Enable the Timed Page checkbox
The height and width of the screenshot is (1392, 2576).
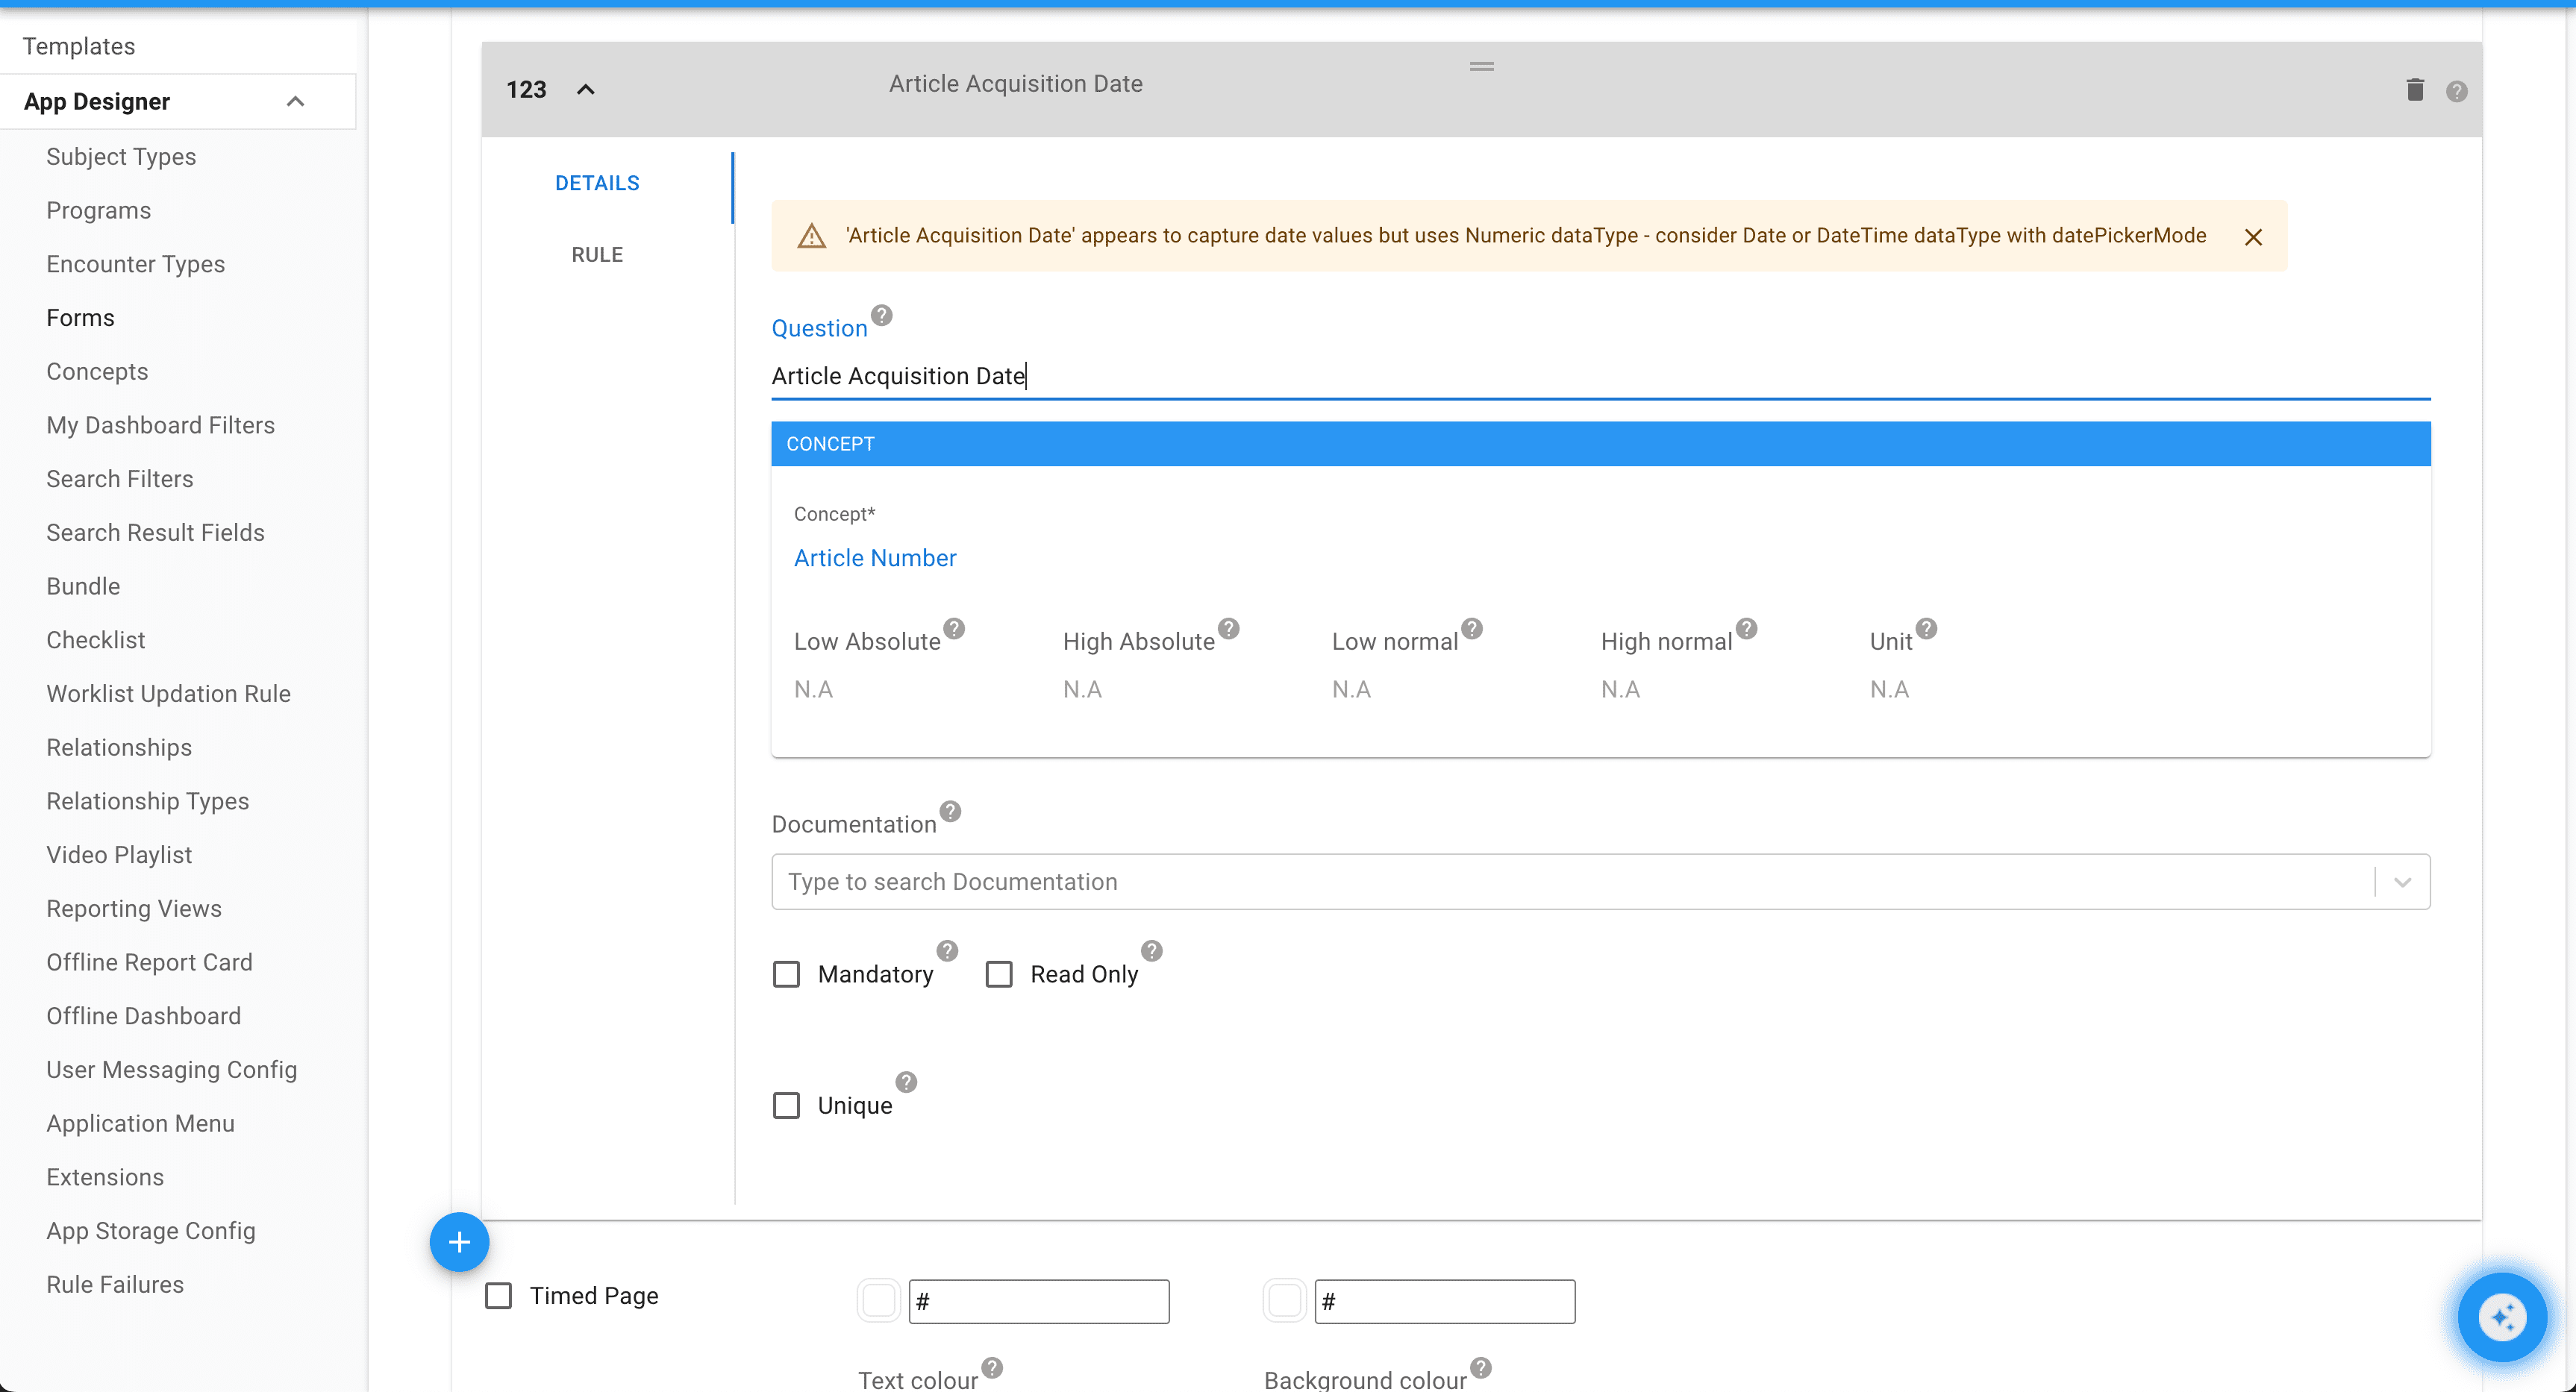(498, 1295)
